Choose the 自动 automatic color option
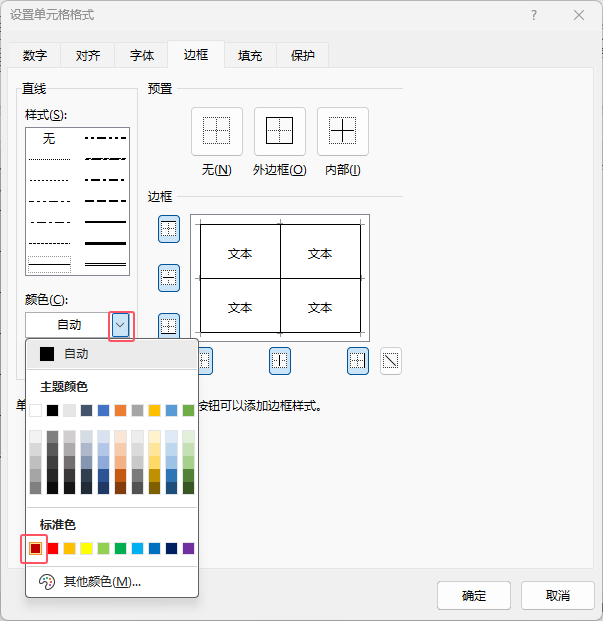 [112, 354]
